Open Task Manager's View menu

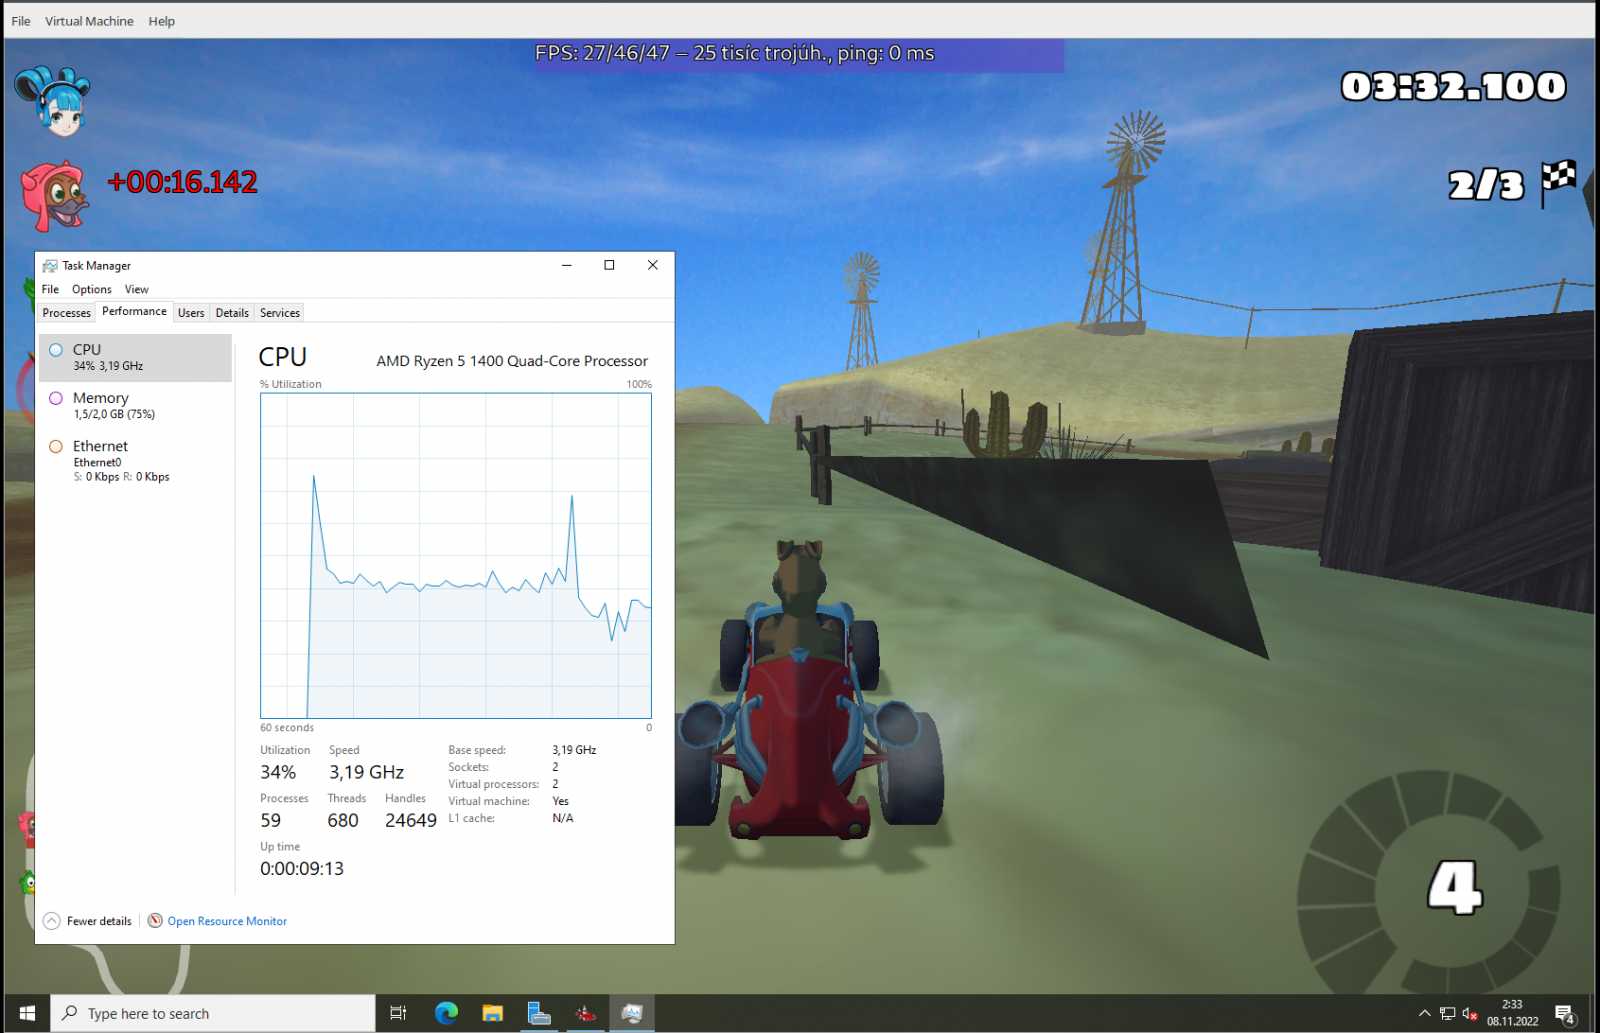click(136, 289)
